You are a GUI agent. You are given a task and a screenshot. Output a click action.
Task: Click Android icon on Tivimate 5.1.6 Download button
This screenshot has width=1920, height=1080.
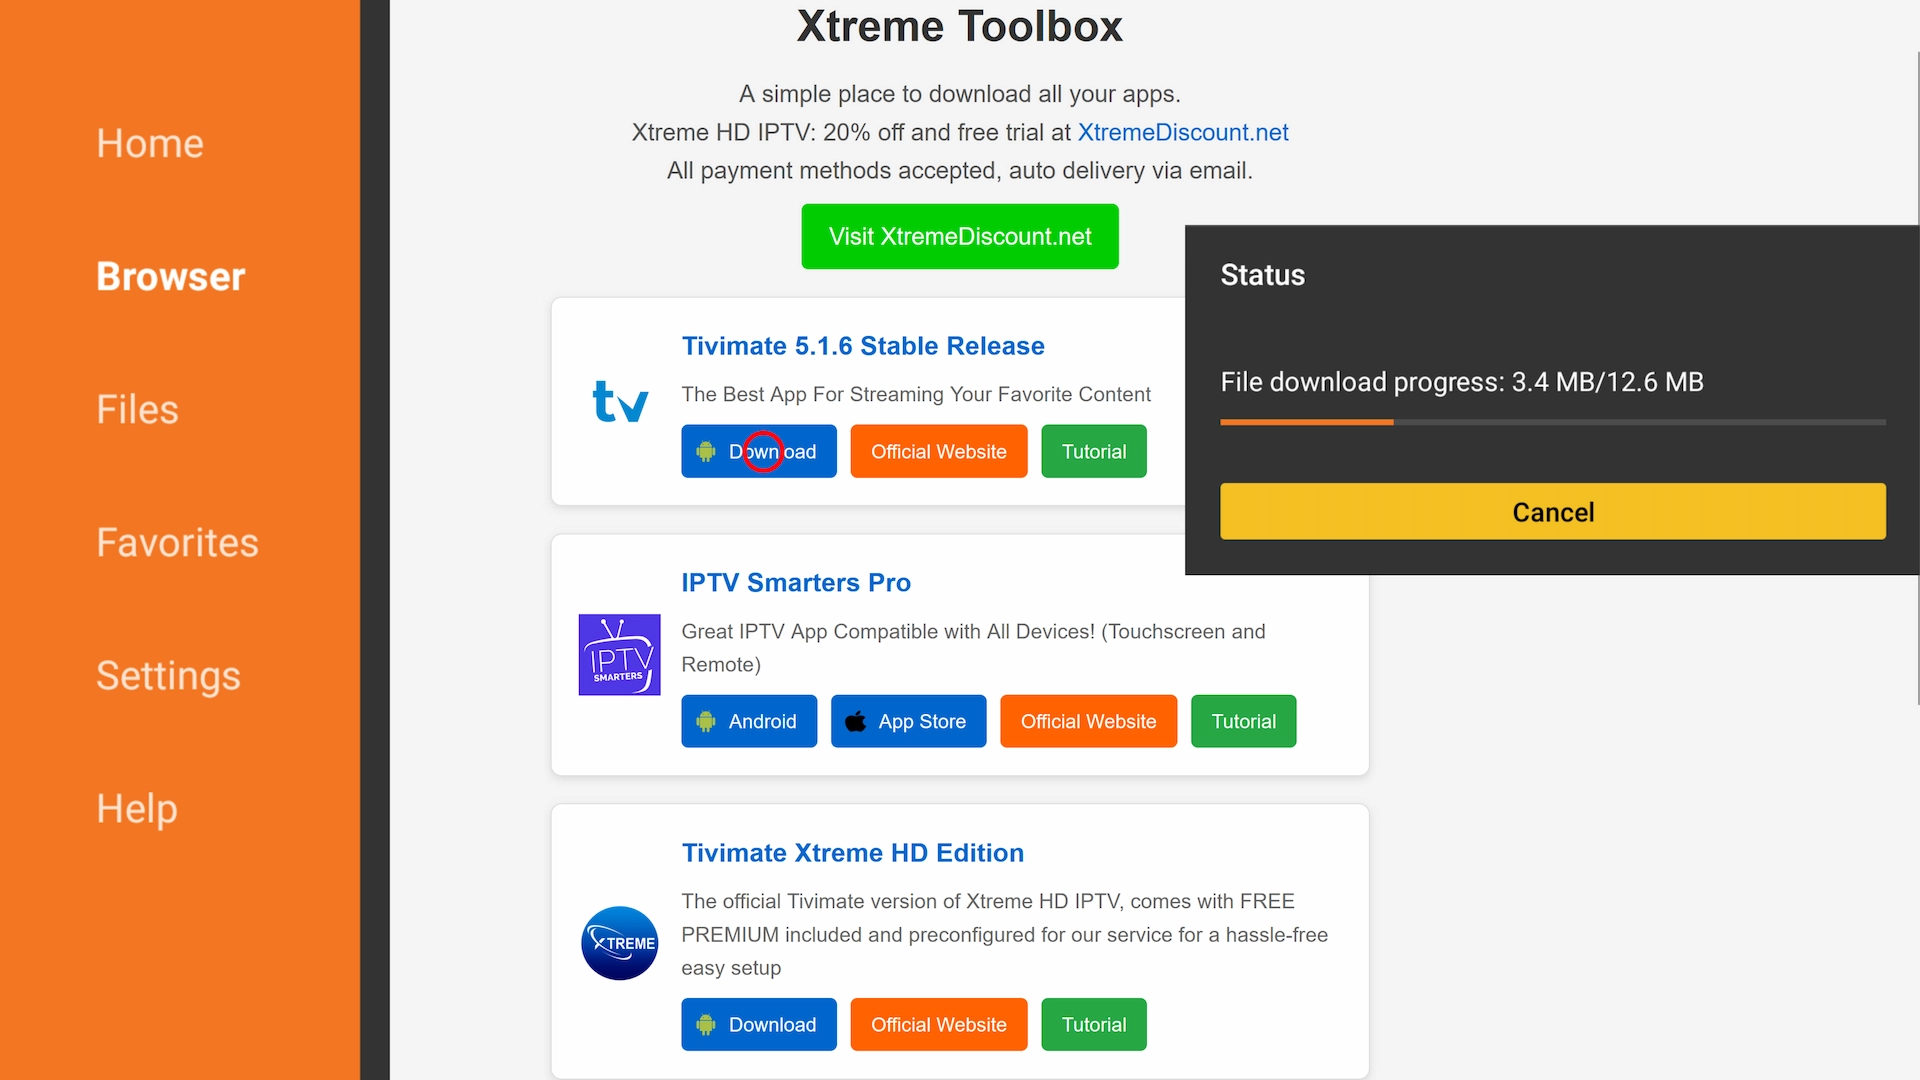pyautogui.click(x=706, y=452)
